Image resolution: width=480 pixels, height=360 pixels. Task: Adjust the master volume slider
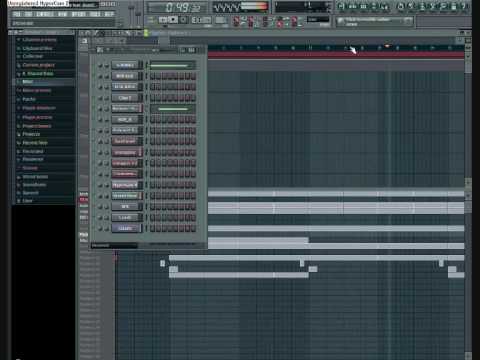(131, 15)
